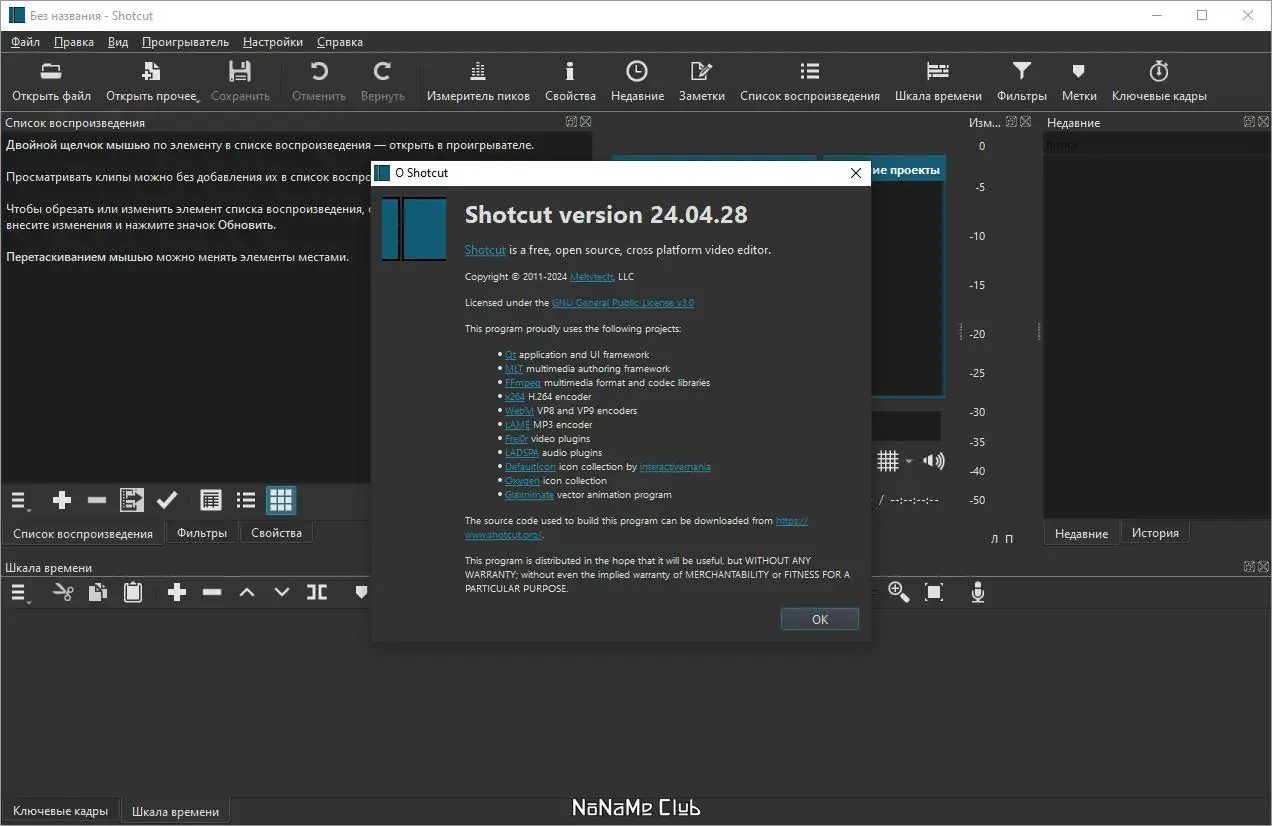Click the timeline copy icon
The height and width of the screenshot is (826, 1272).
point(97,592)
